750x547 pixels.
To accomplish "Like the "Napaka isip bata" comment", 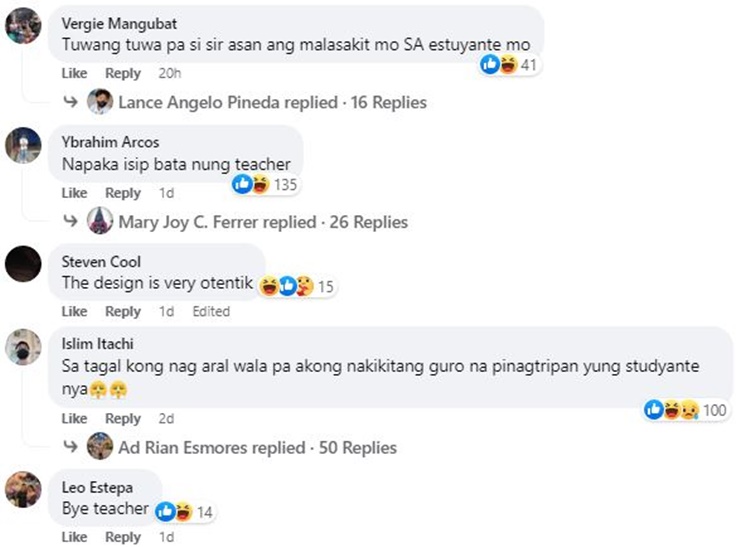I will 74,193.
